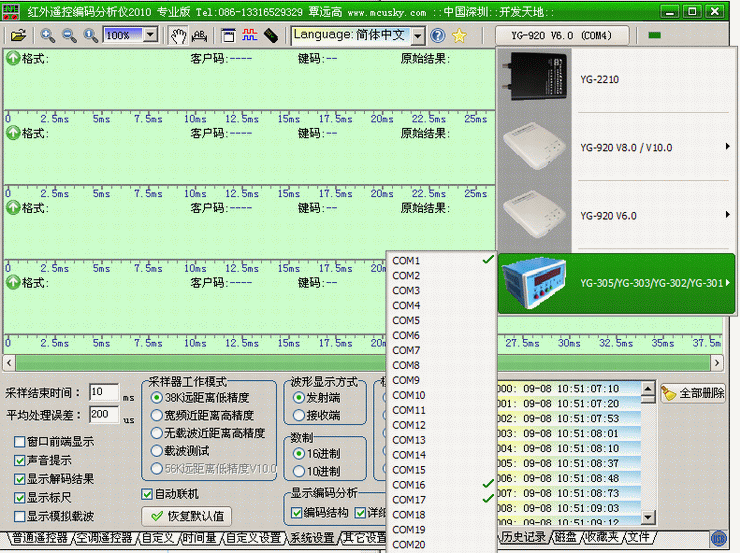Image resolution: width=740 pixels, height=553 pixels.
Task: Click the 恢复默认值 button
Action: tap(187, 517)
